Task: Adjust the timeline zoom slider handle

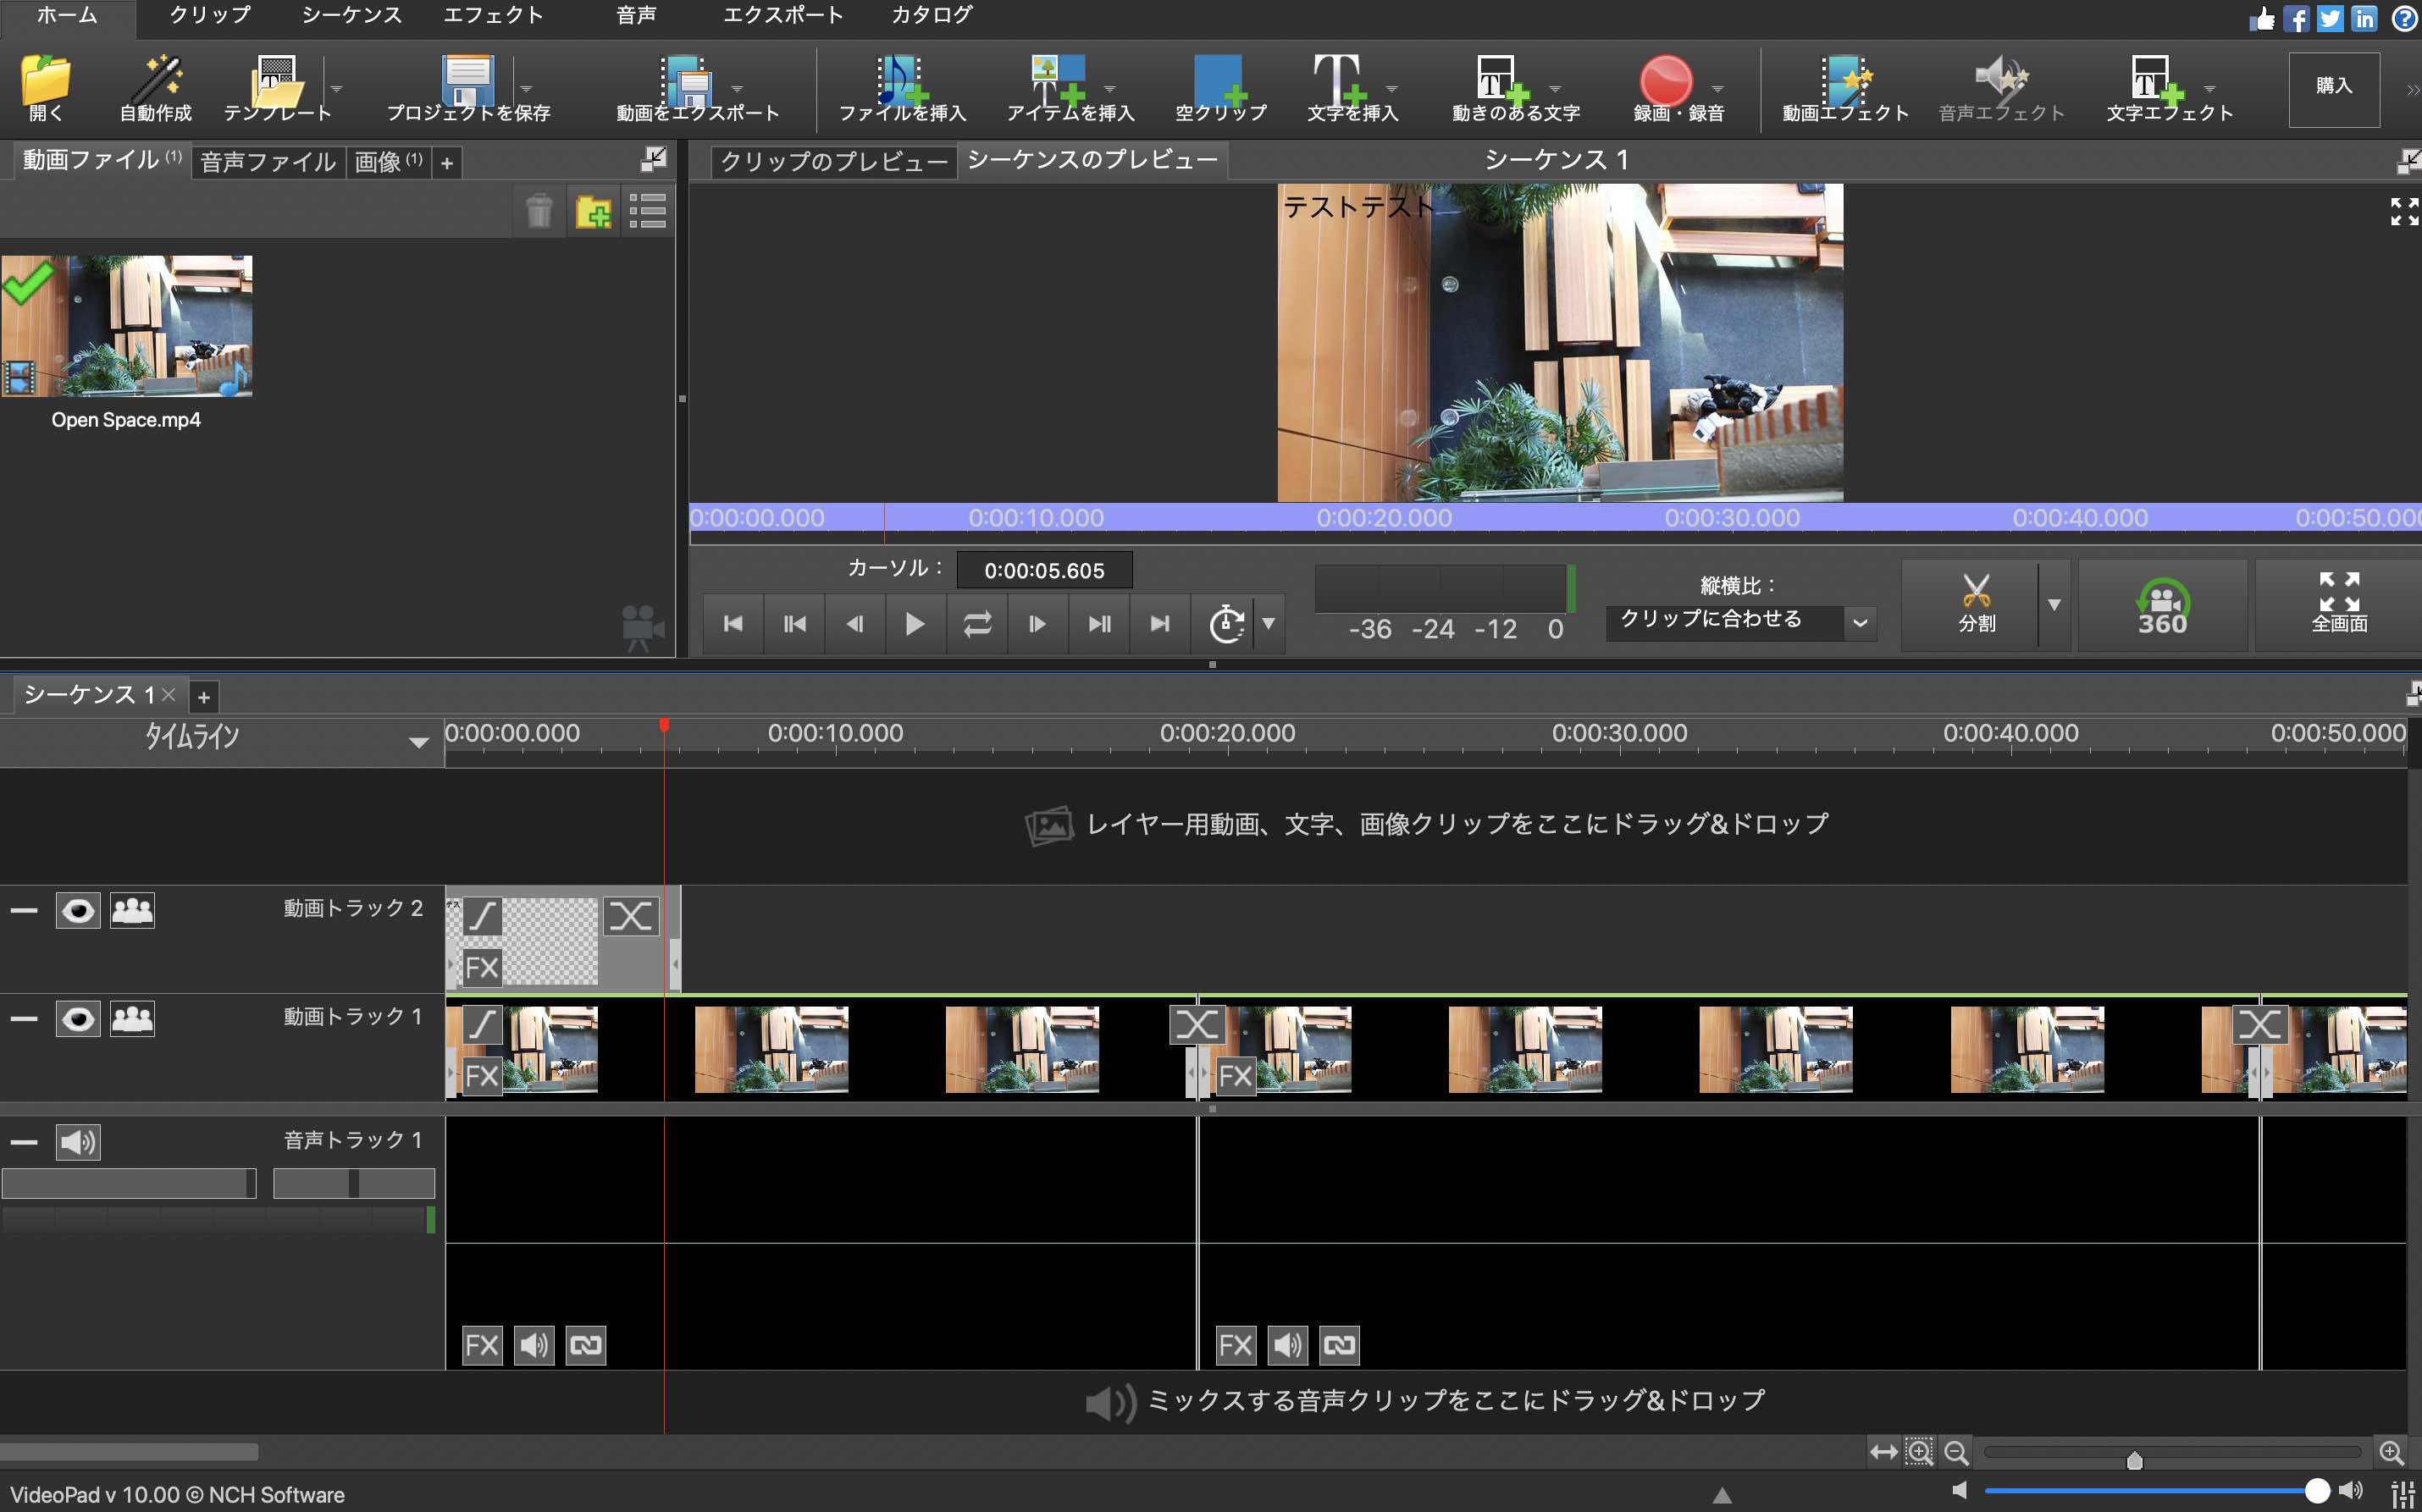Action: (x=2134, y=1460)
